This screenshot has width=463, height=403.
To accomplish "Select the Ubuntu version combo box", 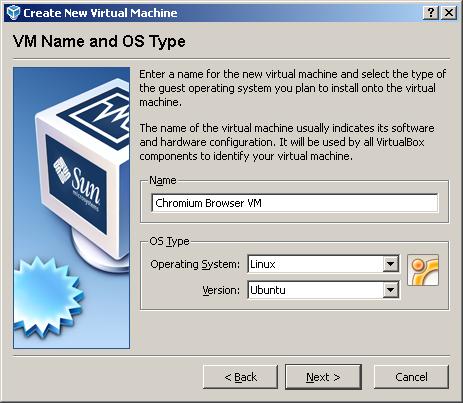I will [x=323, y=290].
